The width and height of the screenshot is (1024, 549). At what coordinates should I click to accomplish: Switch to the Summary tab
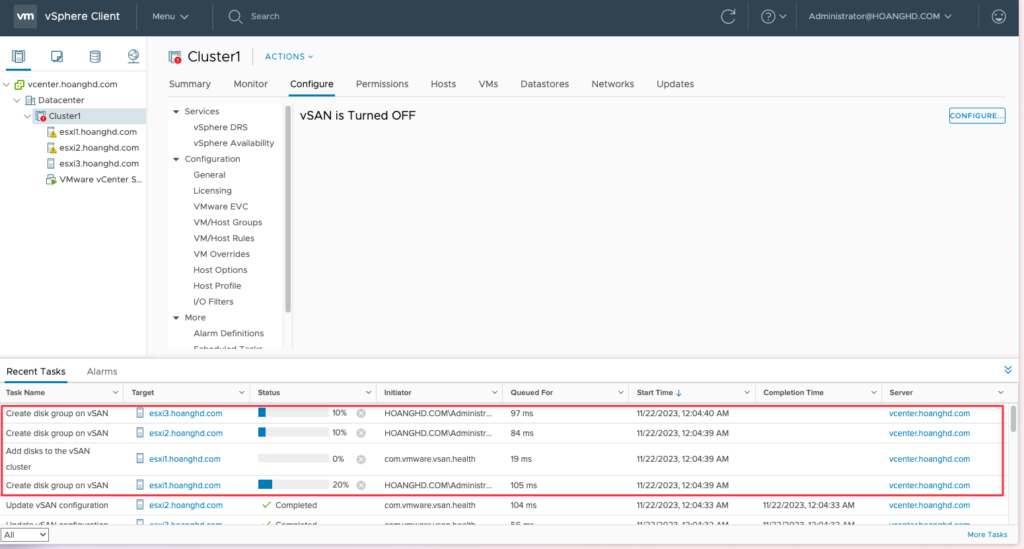click(189, 84)
